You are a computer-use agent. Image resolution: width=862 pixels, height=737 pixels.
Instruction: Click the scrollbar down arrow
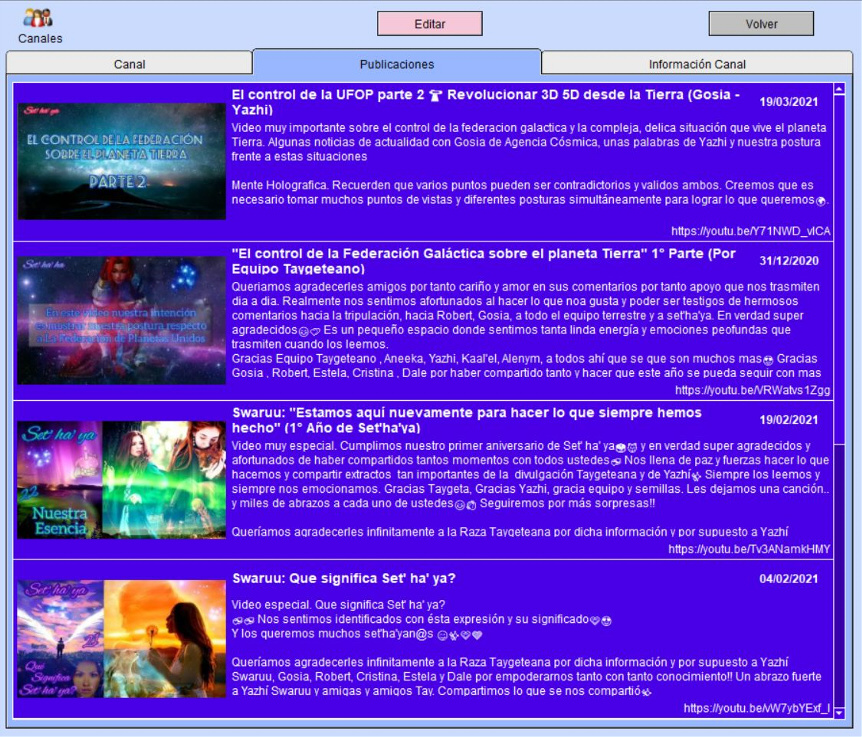coord(839,712)
